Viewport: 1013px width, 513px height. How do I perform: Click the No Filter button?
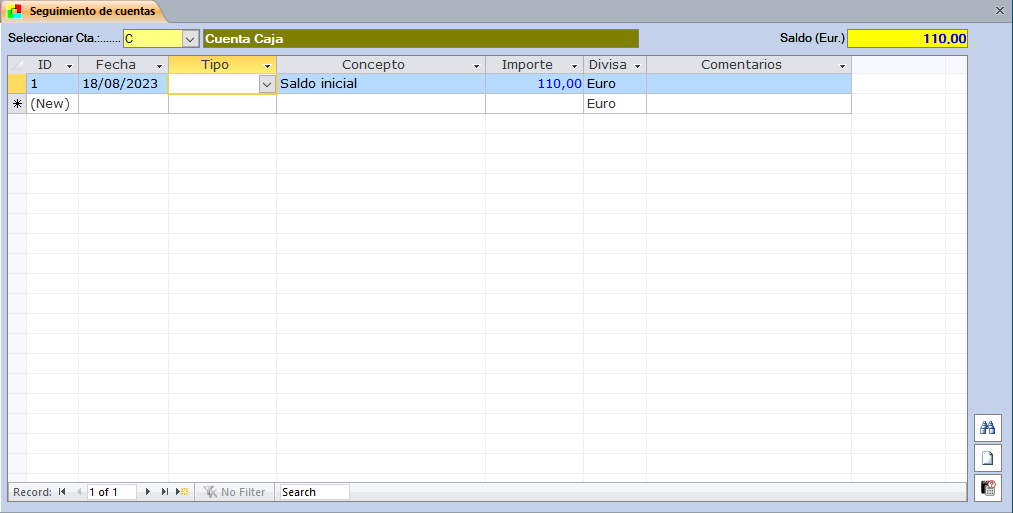pyautogui.click(x=236, y=492)
